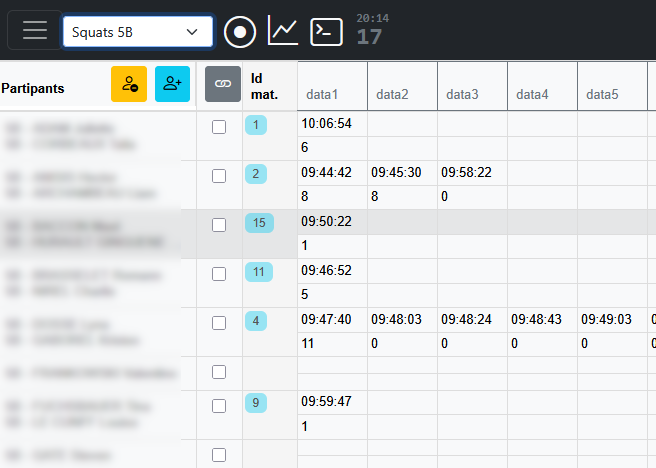Click the data2 column header
This screenshot has width=656, height=468.
[x=402, y=87]
